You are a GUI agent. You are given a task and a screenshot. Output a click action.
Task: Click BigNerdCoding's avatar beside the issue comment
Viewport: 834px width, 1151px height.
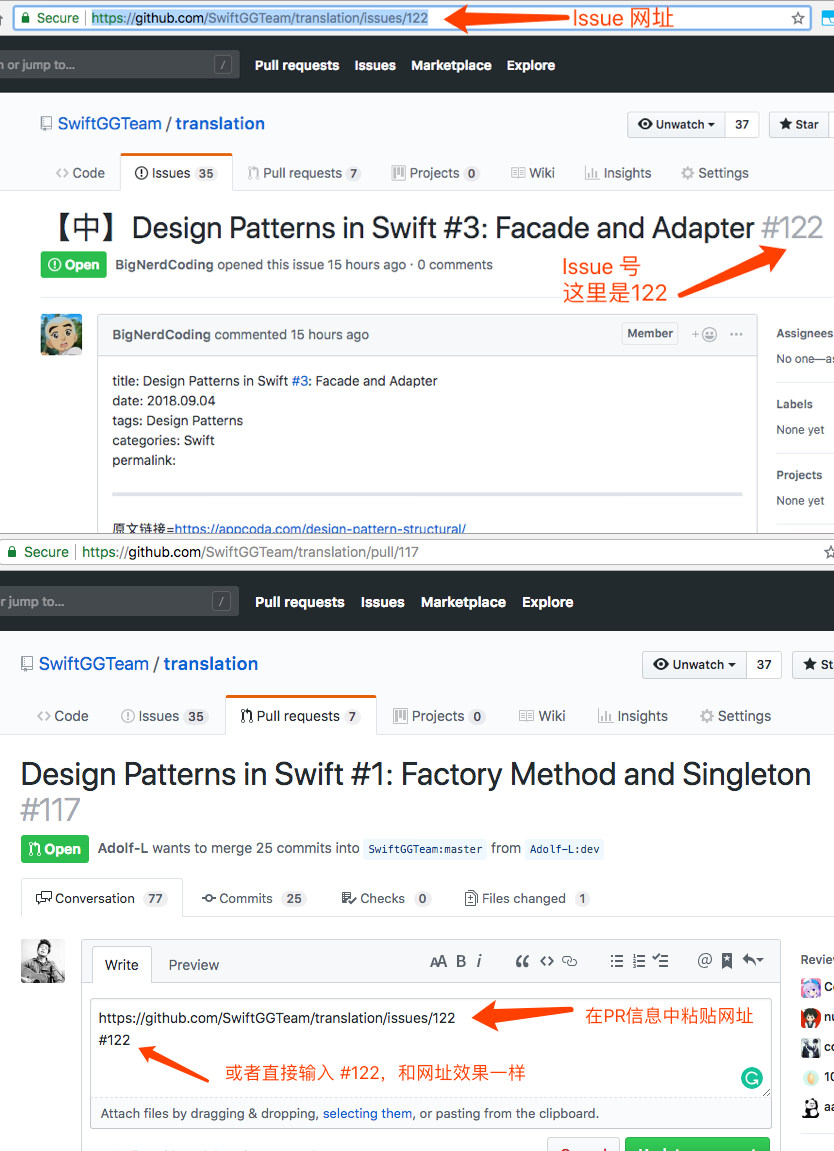coord(61,334)
